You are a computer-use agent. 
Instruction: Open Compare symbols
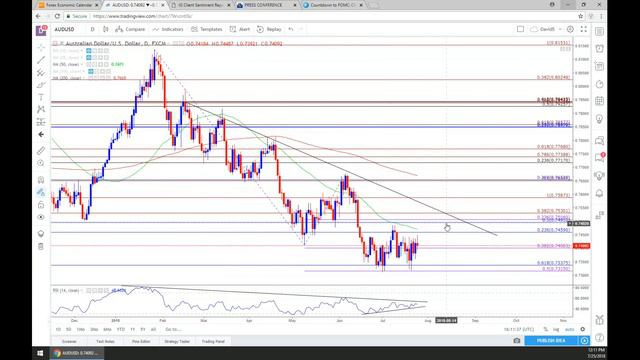pyautogui.click(x=130, y=29)
